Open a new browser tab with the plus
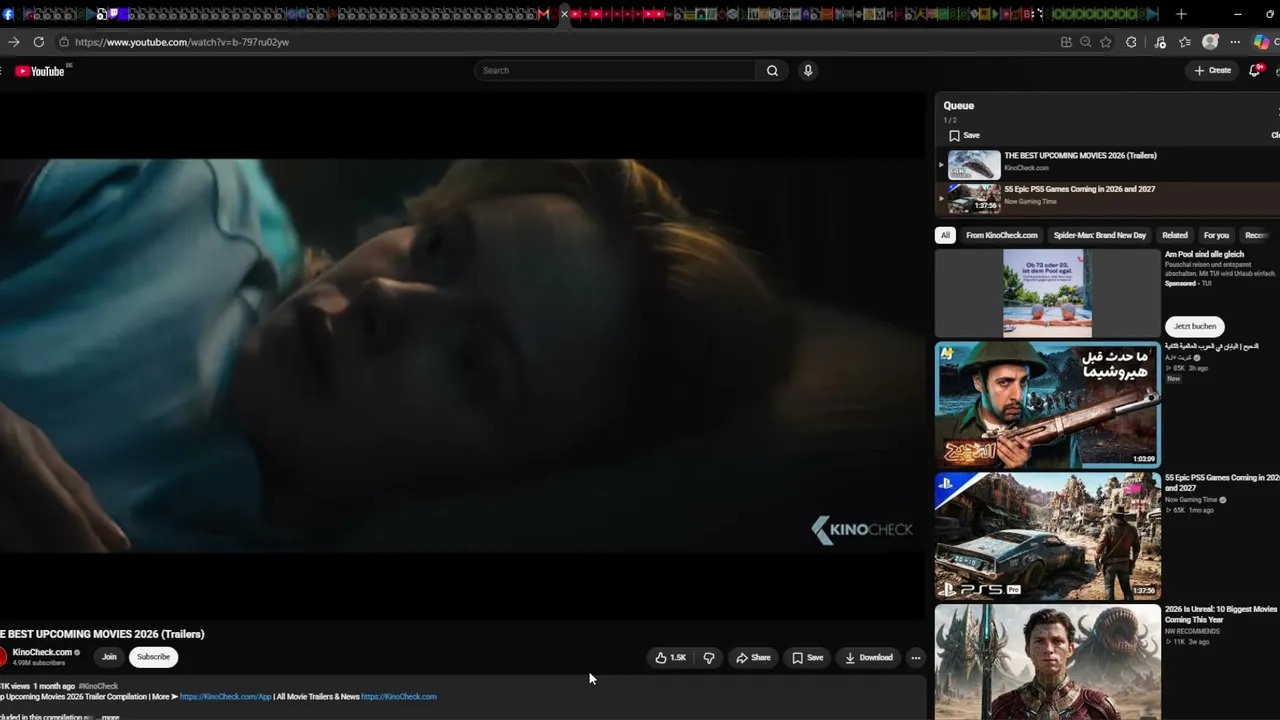Viewport: 1280px width, 720px height. coord(1181,14)
